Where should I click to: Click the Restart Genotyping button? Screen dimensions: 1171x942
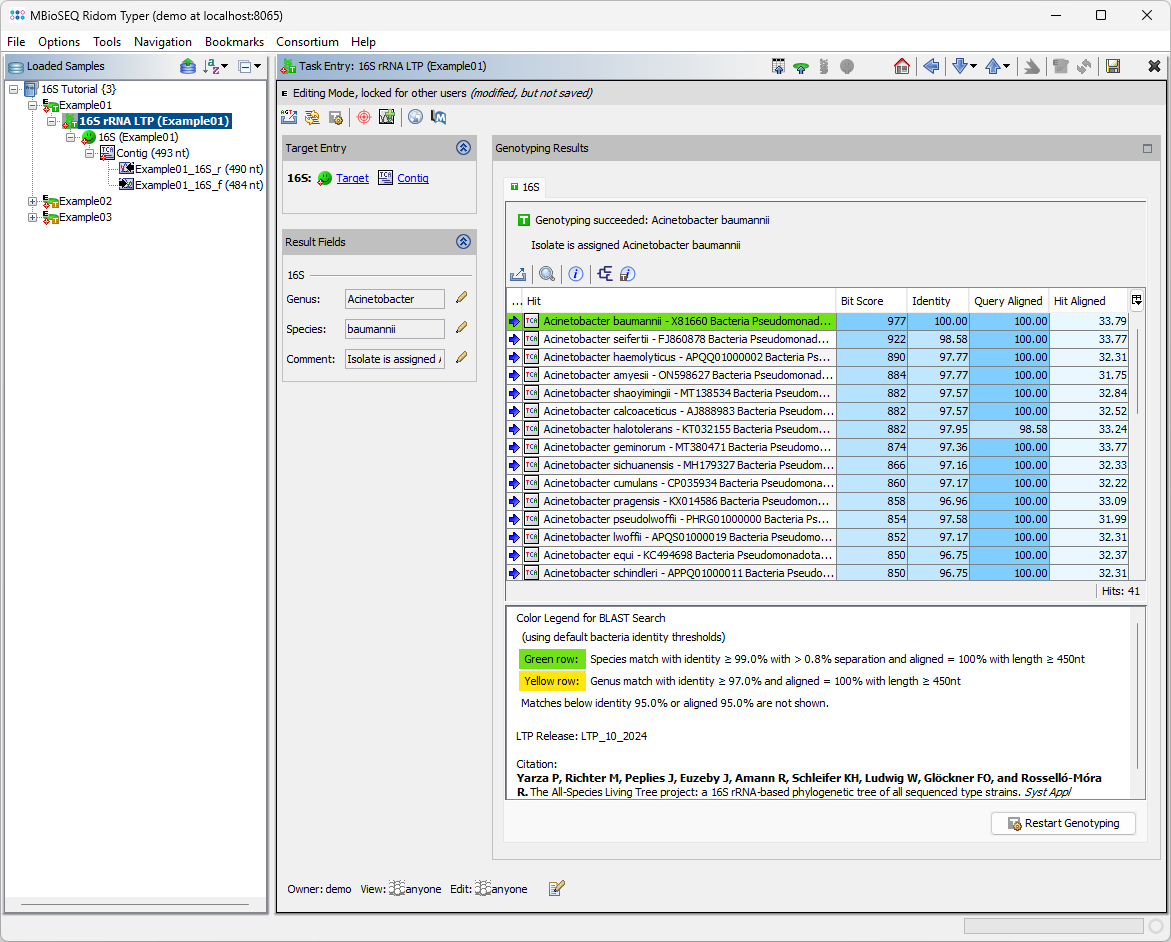(x=1064, y=824)
